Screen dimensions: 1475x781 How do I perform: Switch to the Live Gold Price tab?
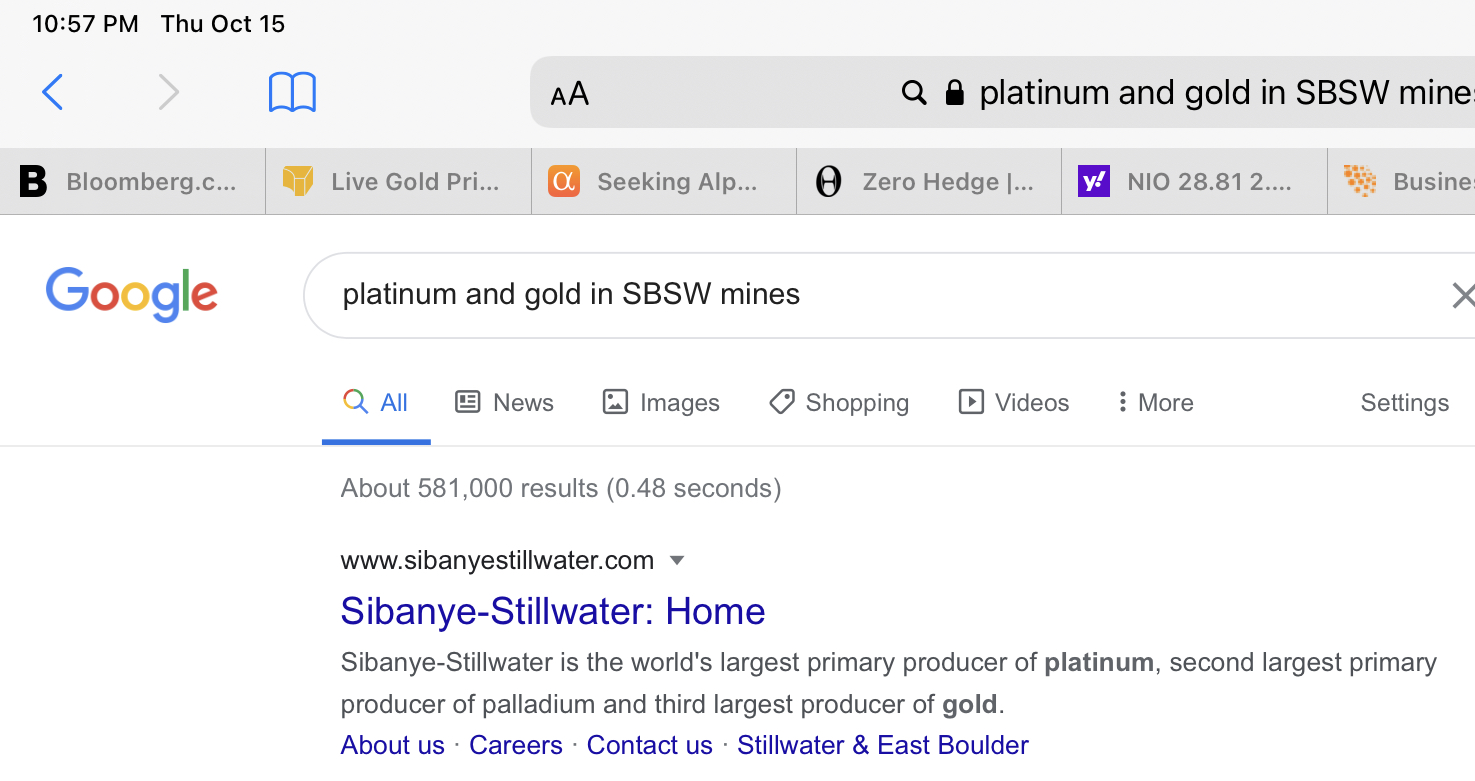pyautogui.click(x=398, y=182)
